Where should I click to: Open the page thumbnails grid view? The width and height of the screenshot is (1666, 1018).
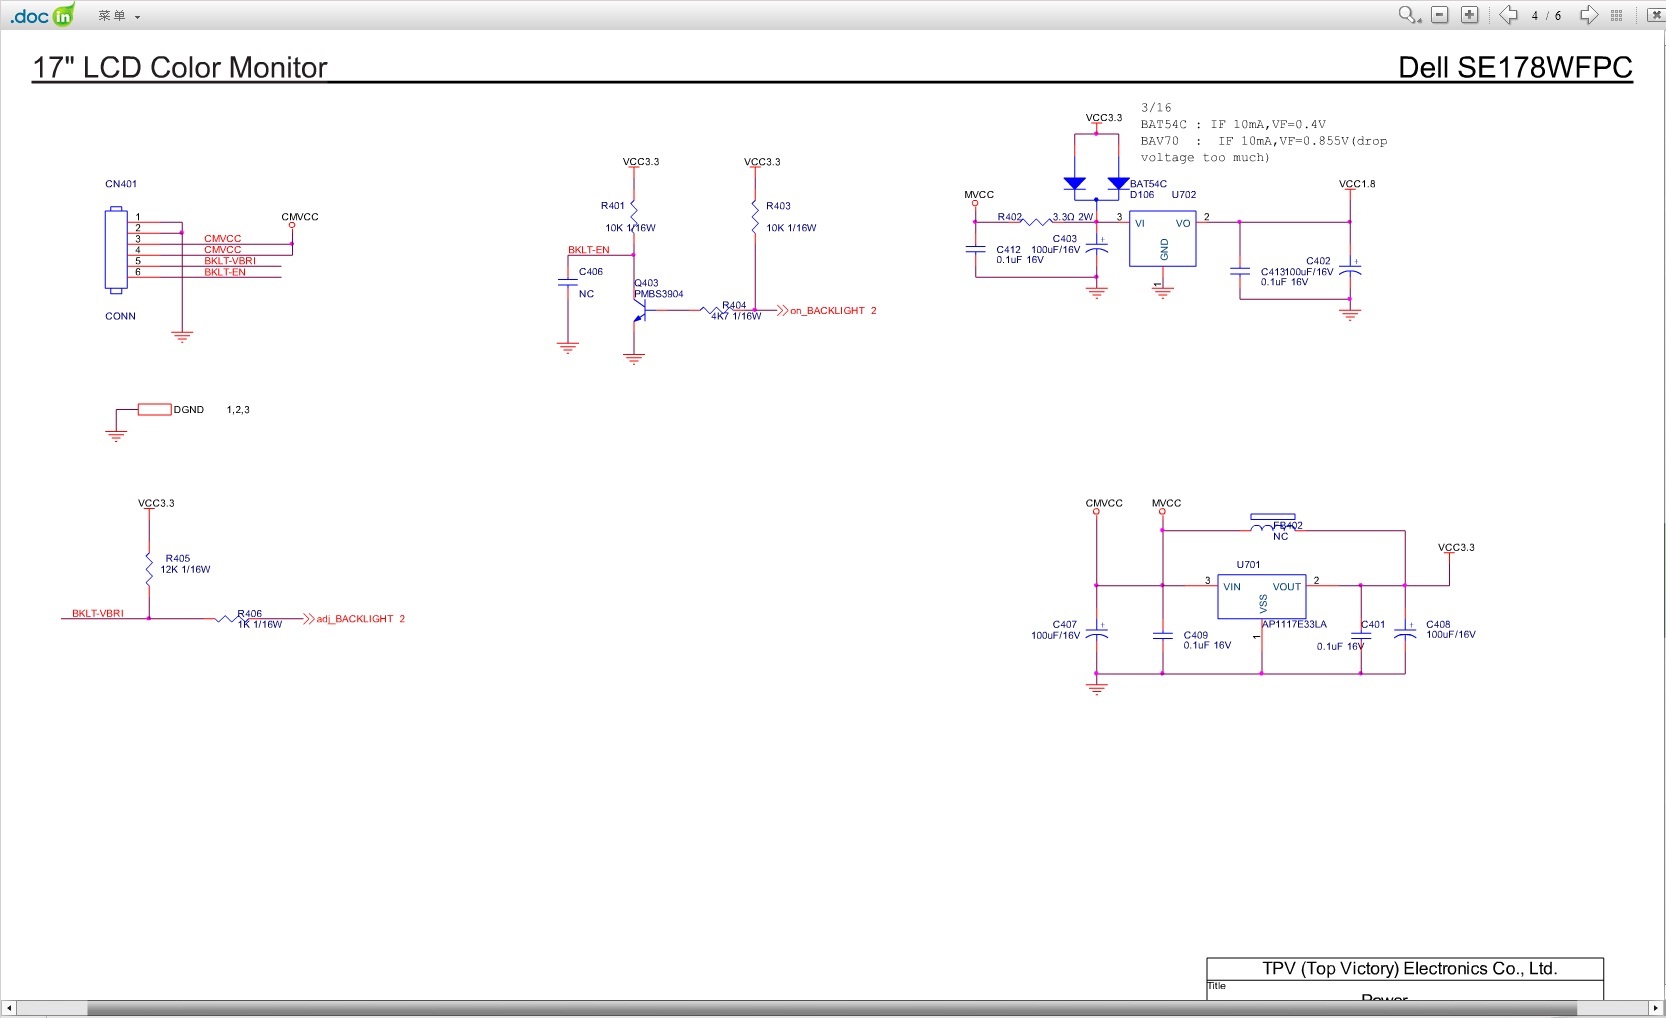1617,15
